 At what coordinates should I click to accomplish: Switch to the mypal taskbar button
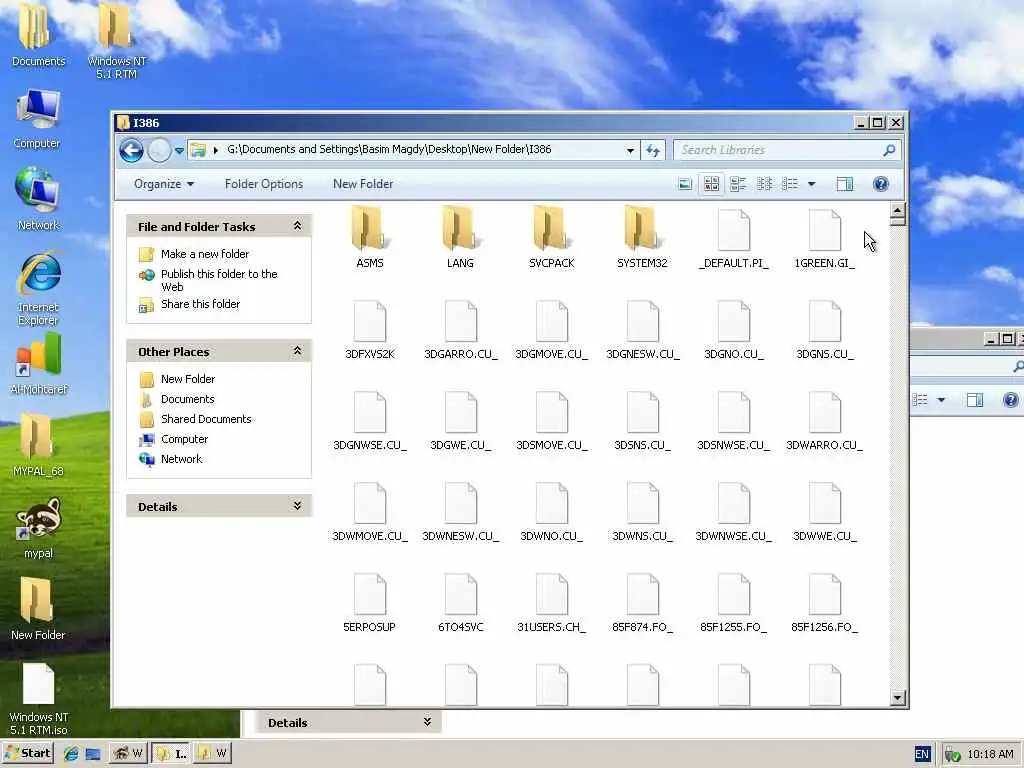(x=128, y=753)
